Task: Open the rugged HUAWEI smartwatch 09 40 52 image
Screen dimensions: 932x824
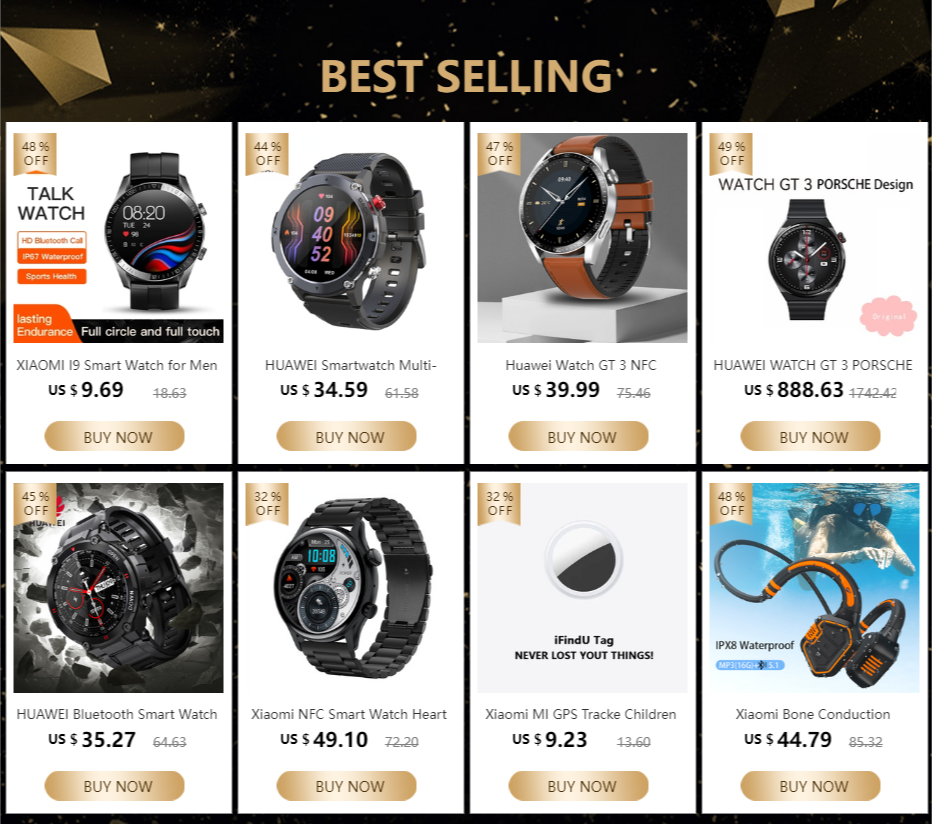Action: pyautogui.click(x=350, y=238)
